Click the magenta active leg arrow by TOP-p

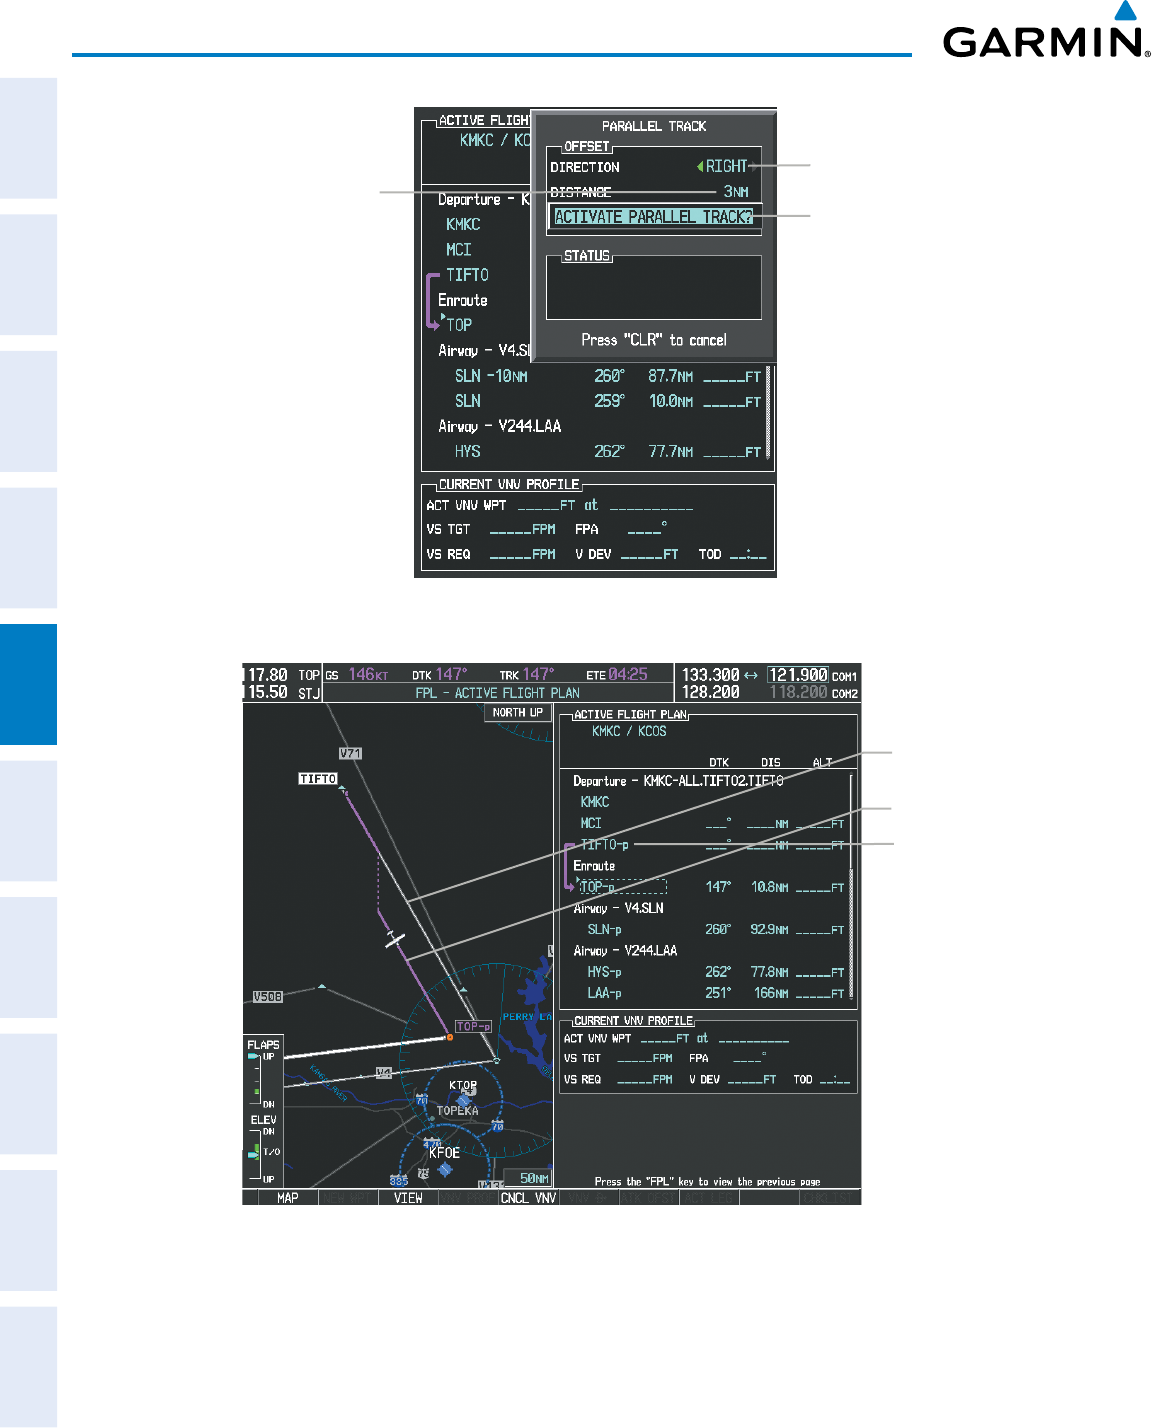click(570, 866)
